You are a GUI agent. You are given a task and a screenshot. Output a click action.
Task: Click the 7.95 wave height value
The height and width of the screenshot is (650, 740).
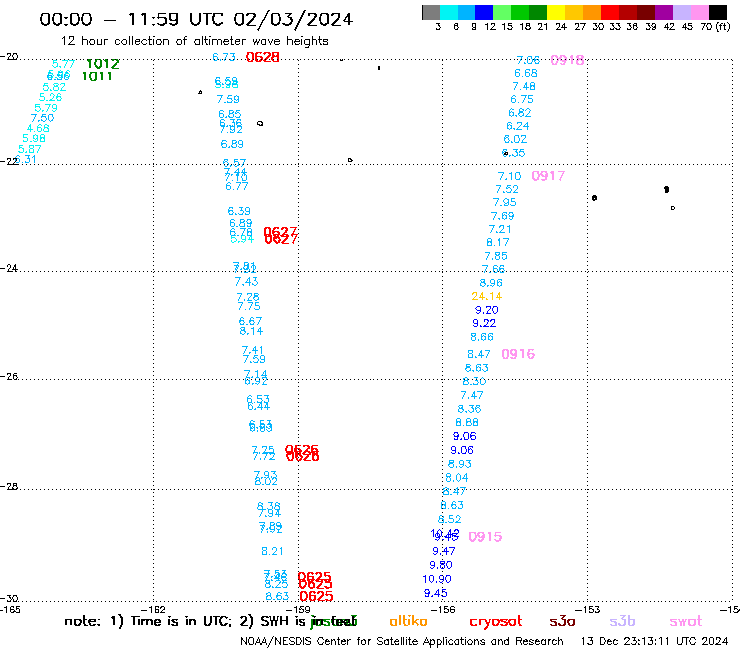point(505,203)
